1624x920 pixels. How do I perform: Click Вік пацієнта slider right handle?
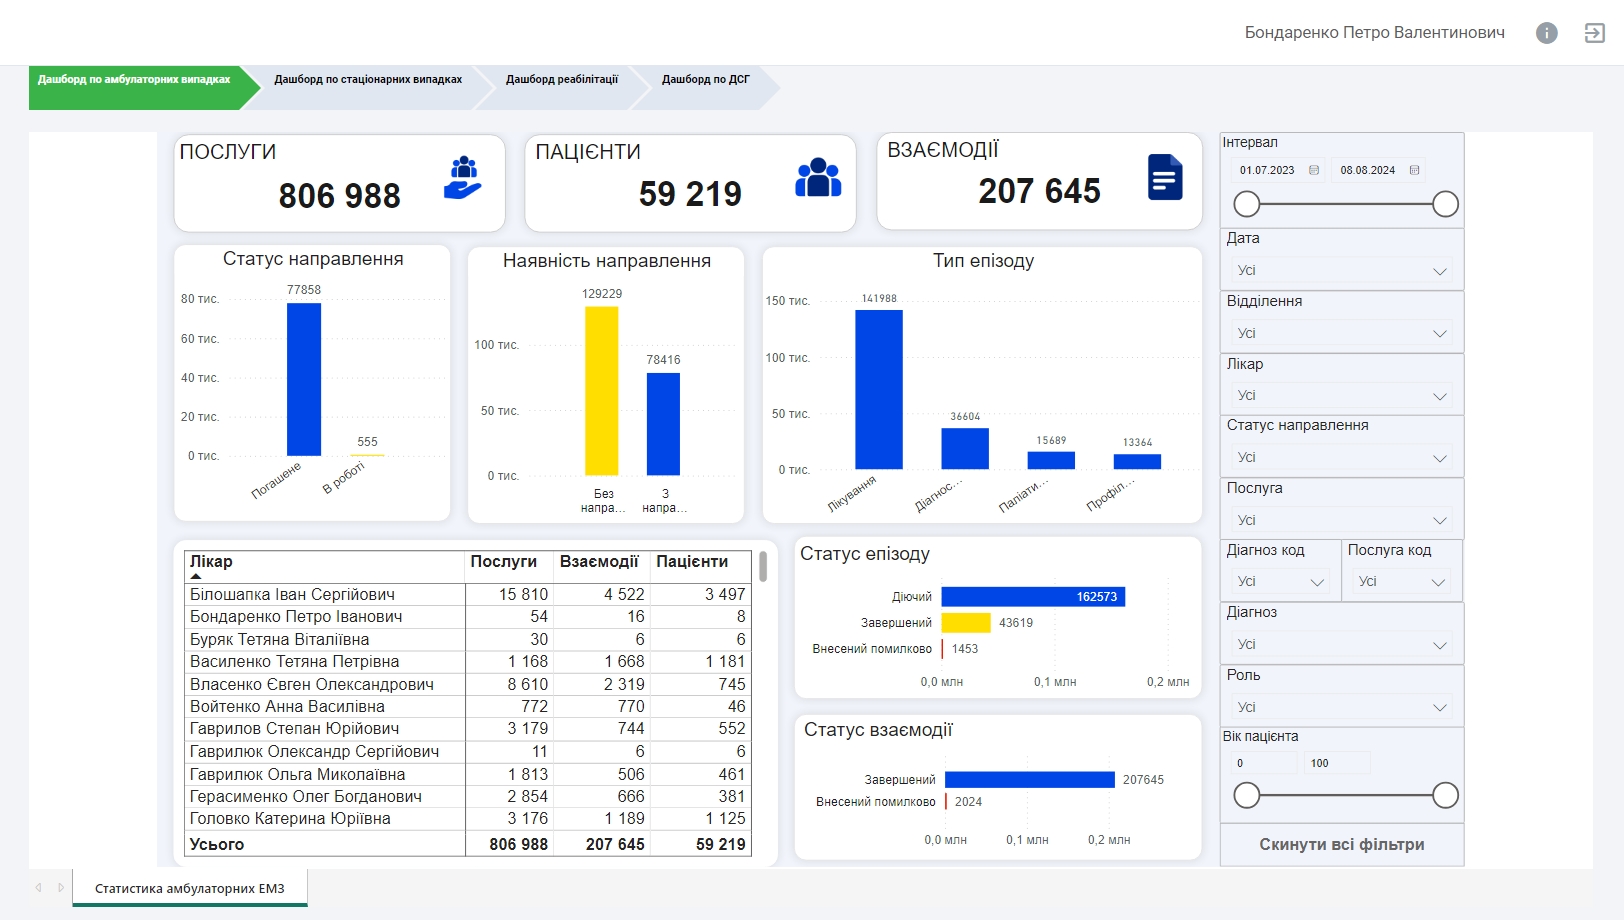1445,795
